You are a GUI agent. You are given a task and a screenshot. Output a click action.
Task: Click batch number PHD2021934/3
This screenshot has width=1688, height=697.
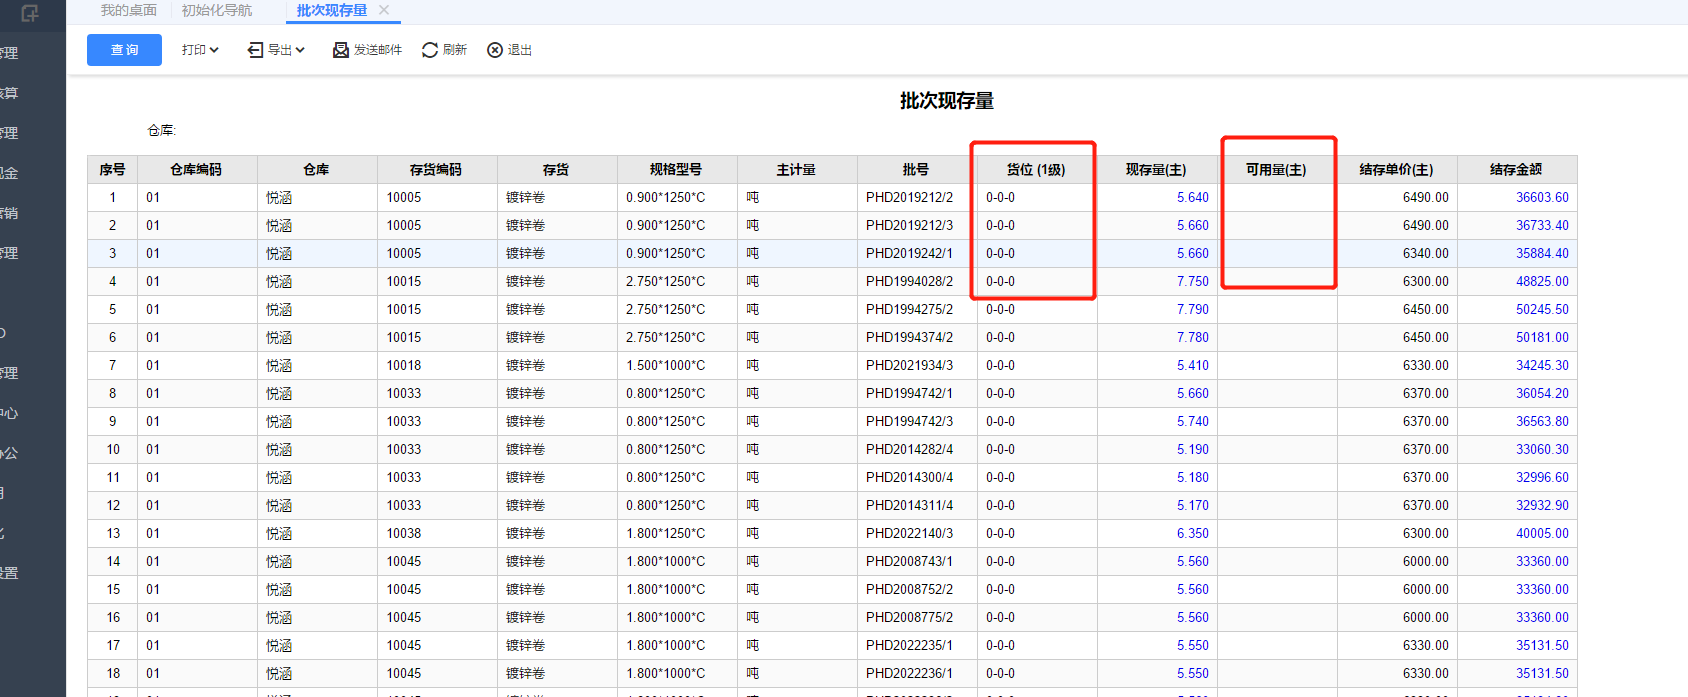pyautogui.click(x=909, y=366)
